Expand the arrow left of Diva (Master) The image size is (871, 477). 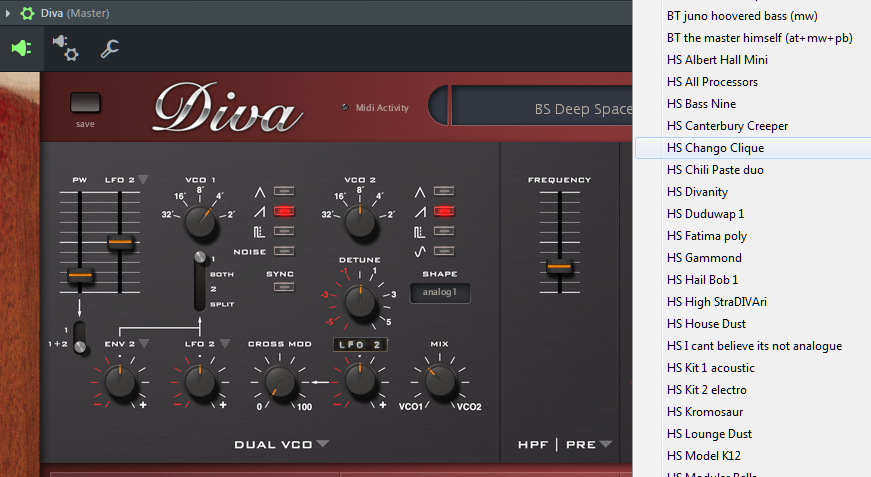[8, 13]
